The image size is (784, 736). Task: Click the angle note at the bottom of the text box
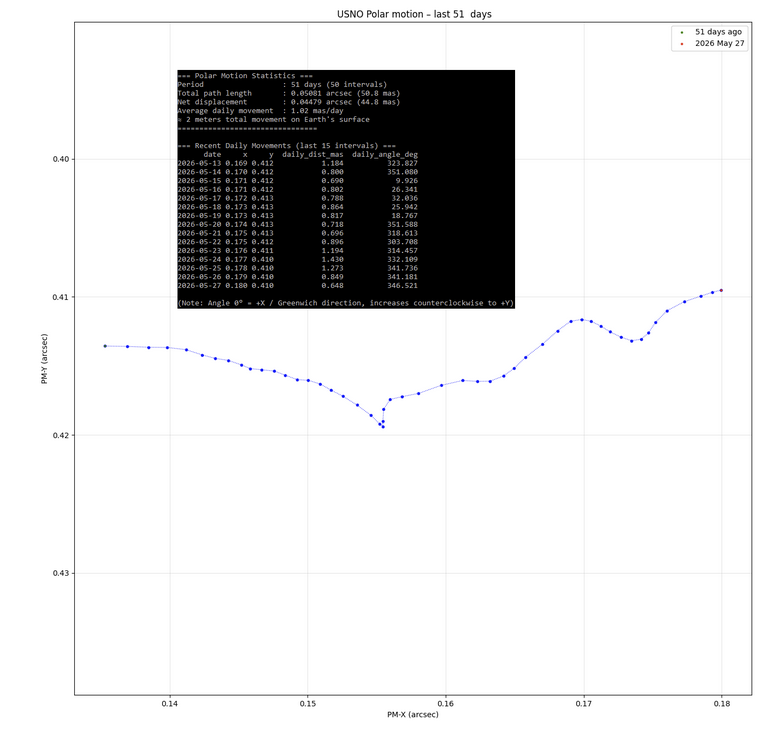(x=346, y=303)
